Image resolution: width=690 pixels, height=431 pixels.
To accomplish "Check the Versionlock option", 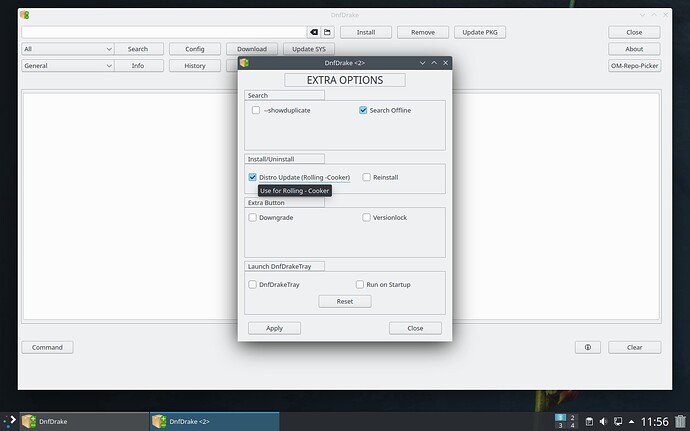I will [x=366, y=217].
